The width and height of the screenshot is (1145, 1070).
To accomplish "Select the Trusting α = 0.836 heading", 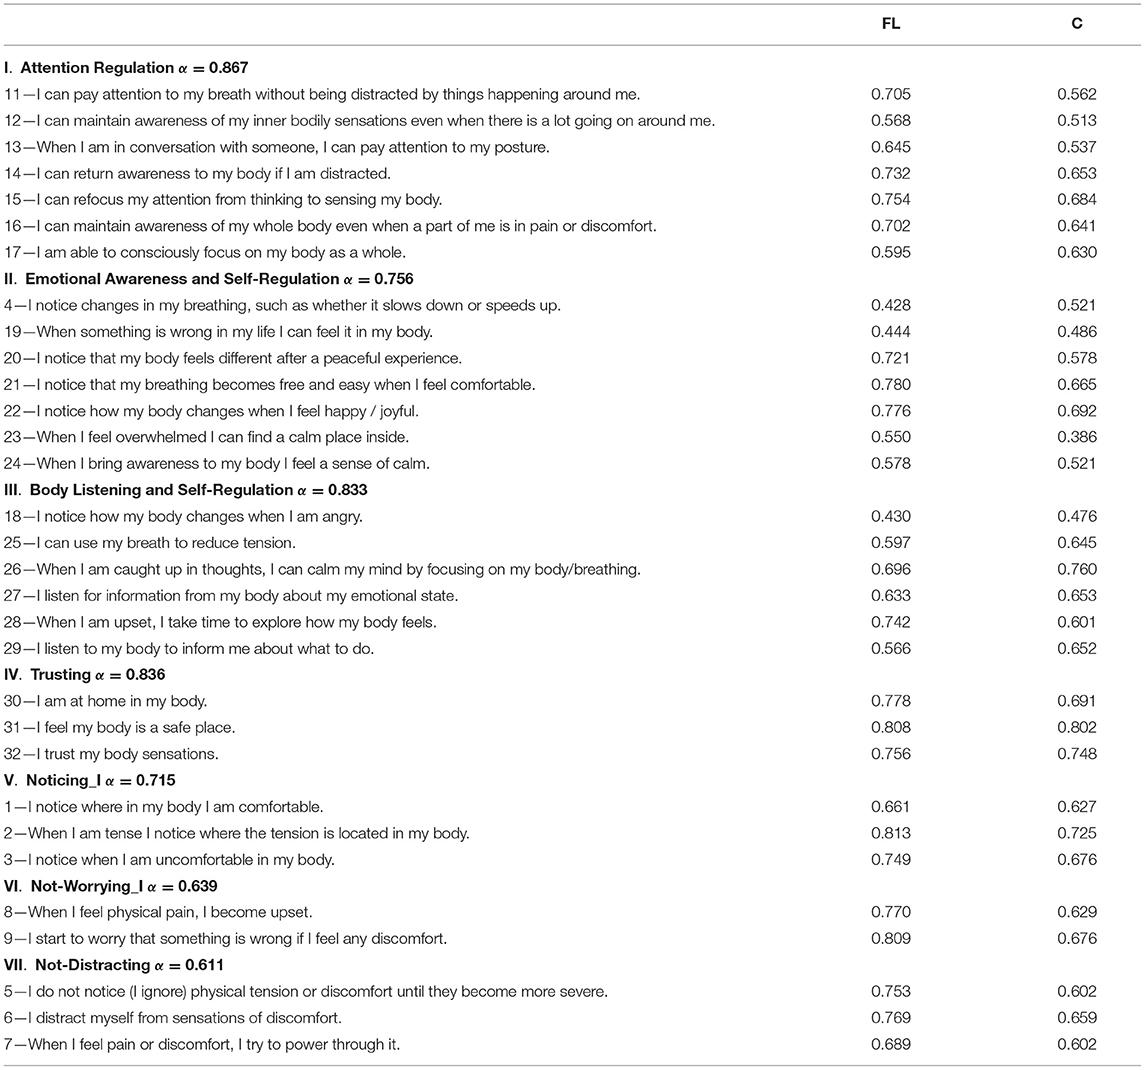I will coord(85,675).
